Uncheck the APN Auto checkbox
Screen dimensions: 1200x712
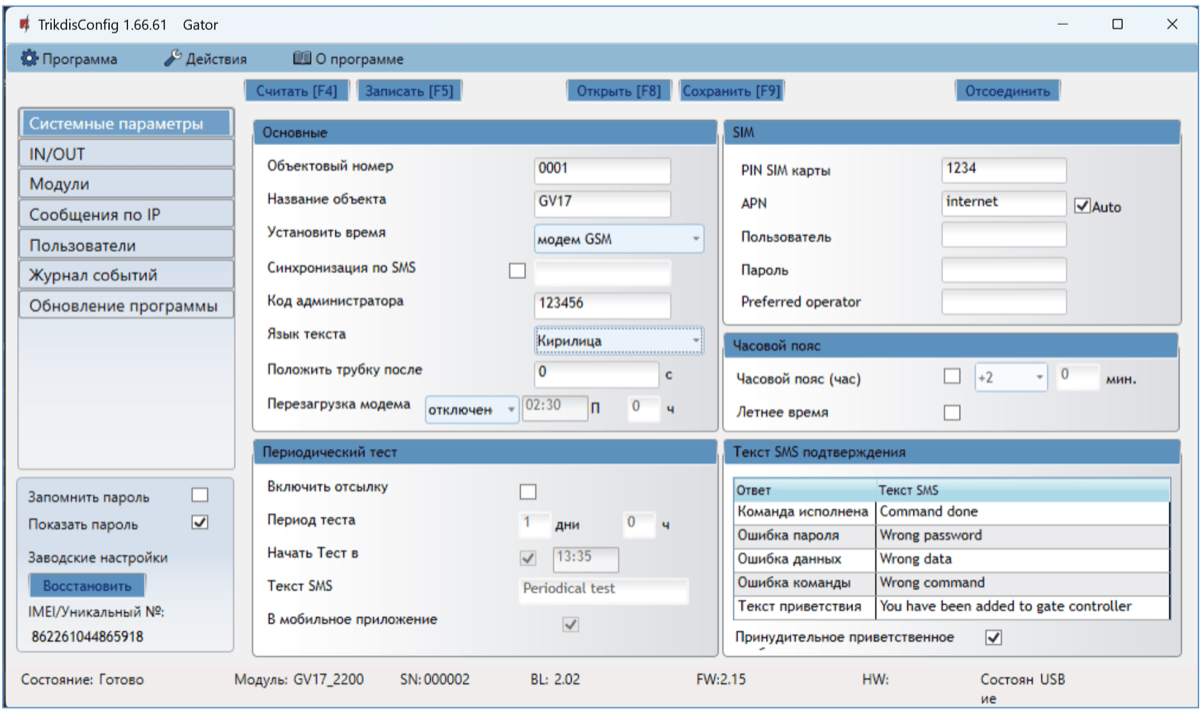point(1081,206)
